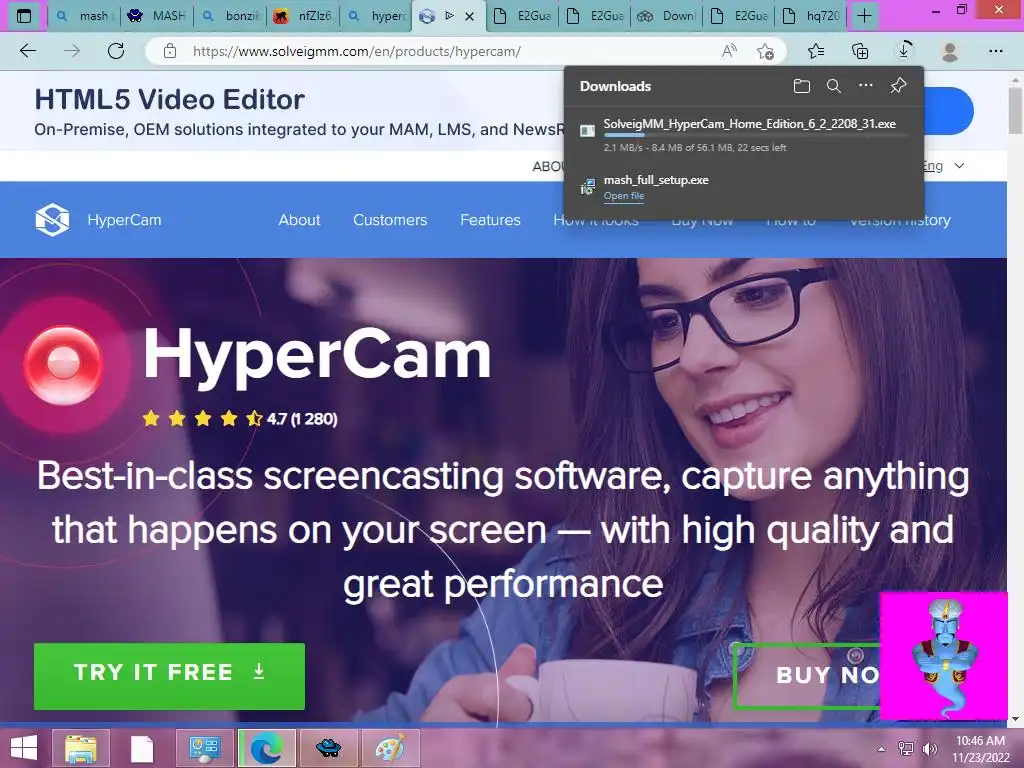Click the 4.7 star rating

(240, 419)
